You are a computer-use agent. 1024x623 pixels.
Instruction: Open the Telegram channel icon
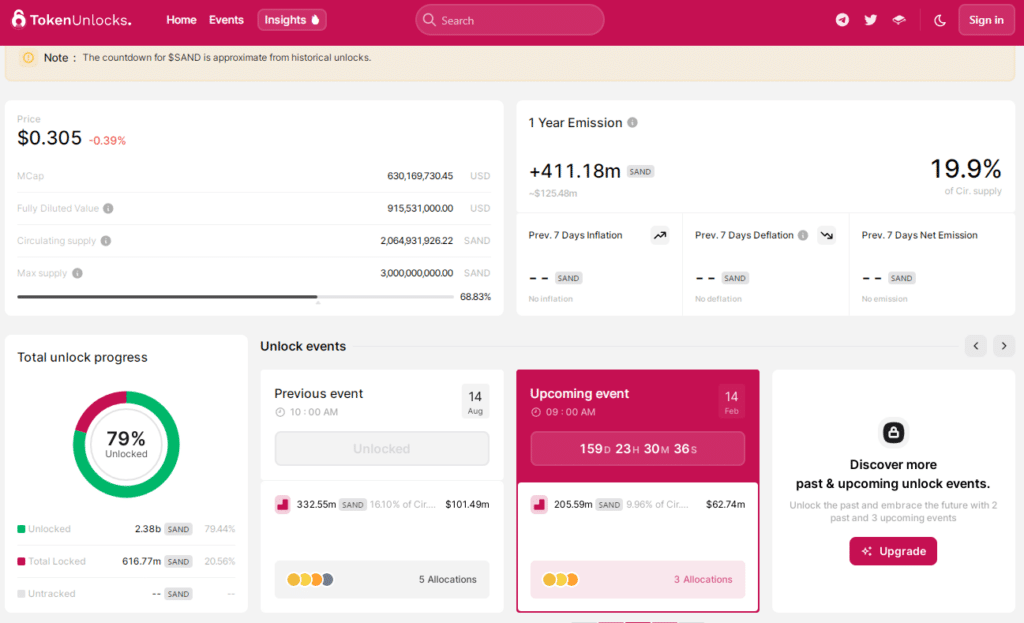pyautogui.click(x=842, y=20)
